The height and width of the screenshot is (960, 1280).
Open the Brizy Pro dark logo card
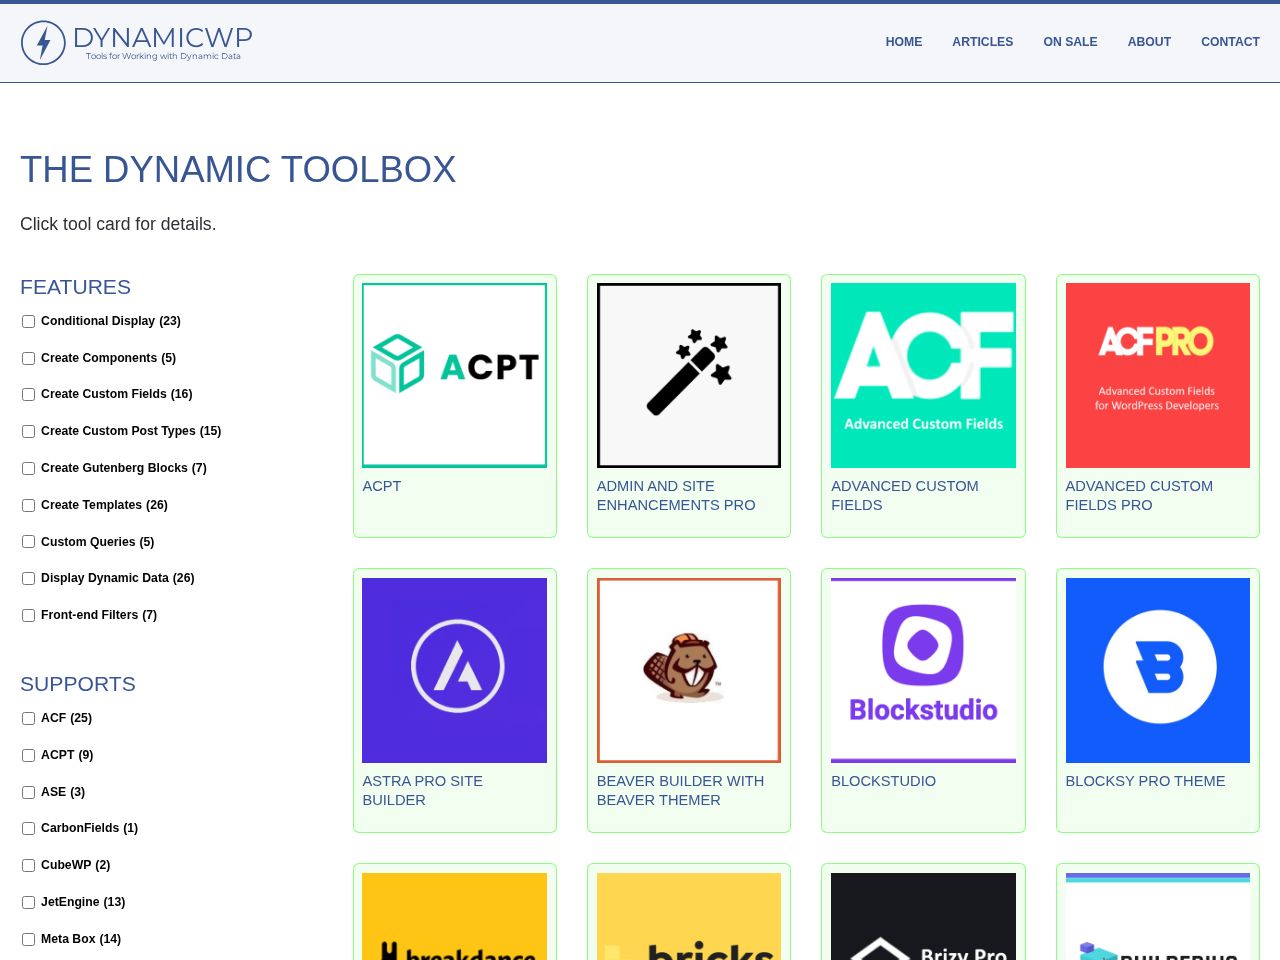click(x=923, y=916)
